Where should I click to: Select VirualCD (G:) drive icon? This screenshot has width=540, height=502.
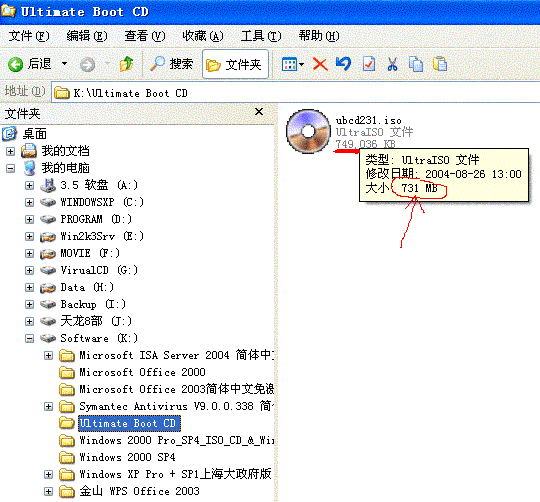click(48, 270)
